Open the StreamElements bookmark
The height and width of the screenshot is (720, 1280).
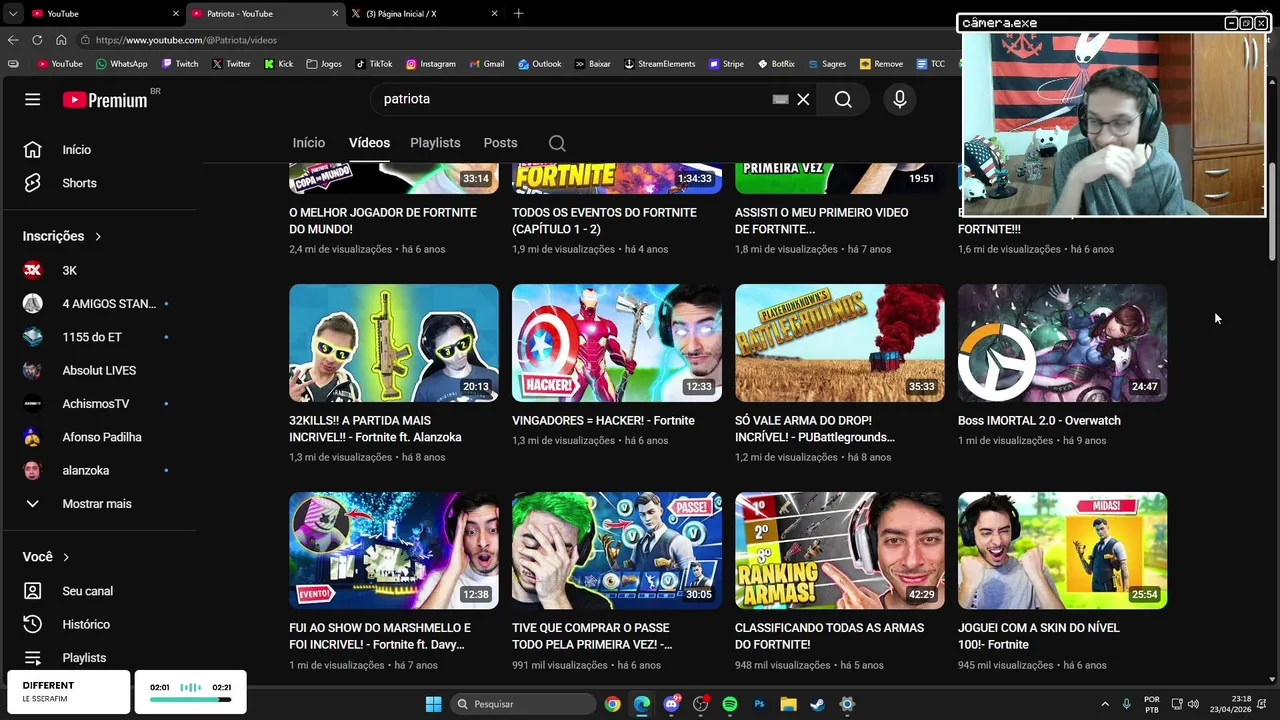point(659,64)
